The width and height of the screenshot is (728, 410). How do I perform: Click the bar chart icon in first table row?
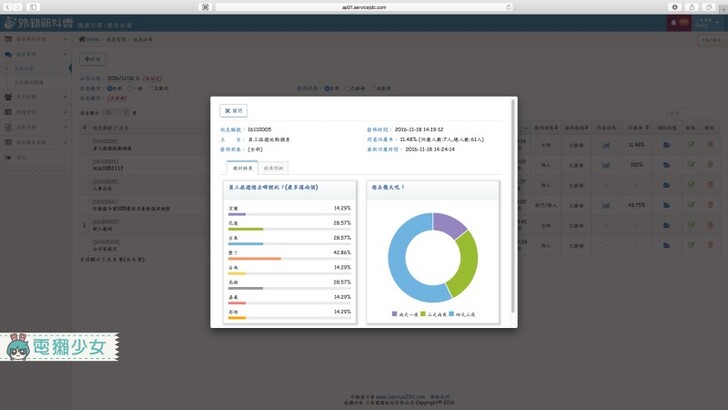coord(606,146)
